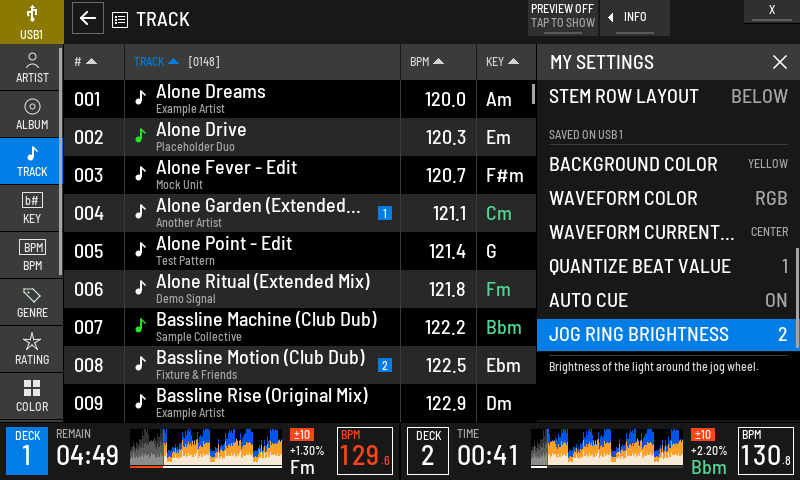Click artist name Placeholder Duo
800x480 pixels.
coord(195,147)
